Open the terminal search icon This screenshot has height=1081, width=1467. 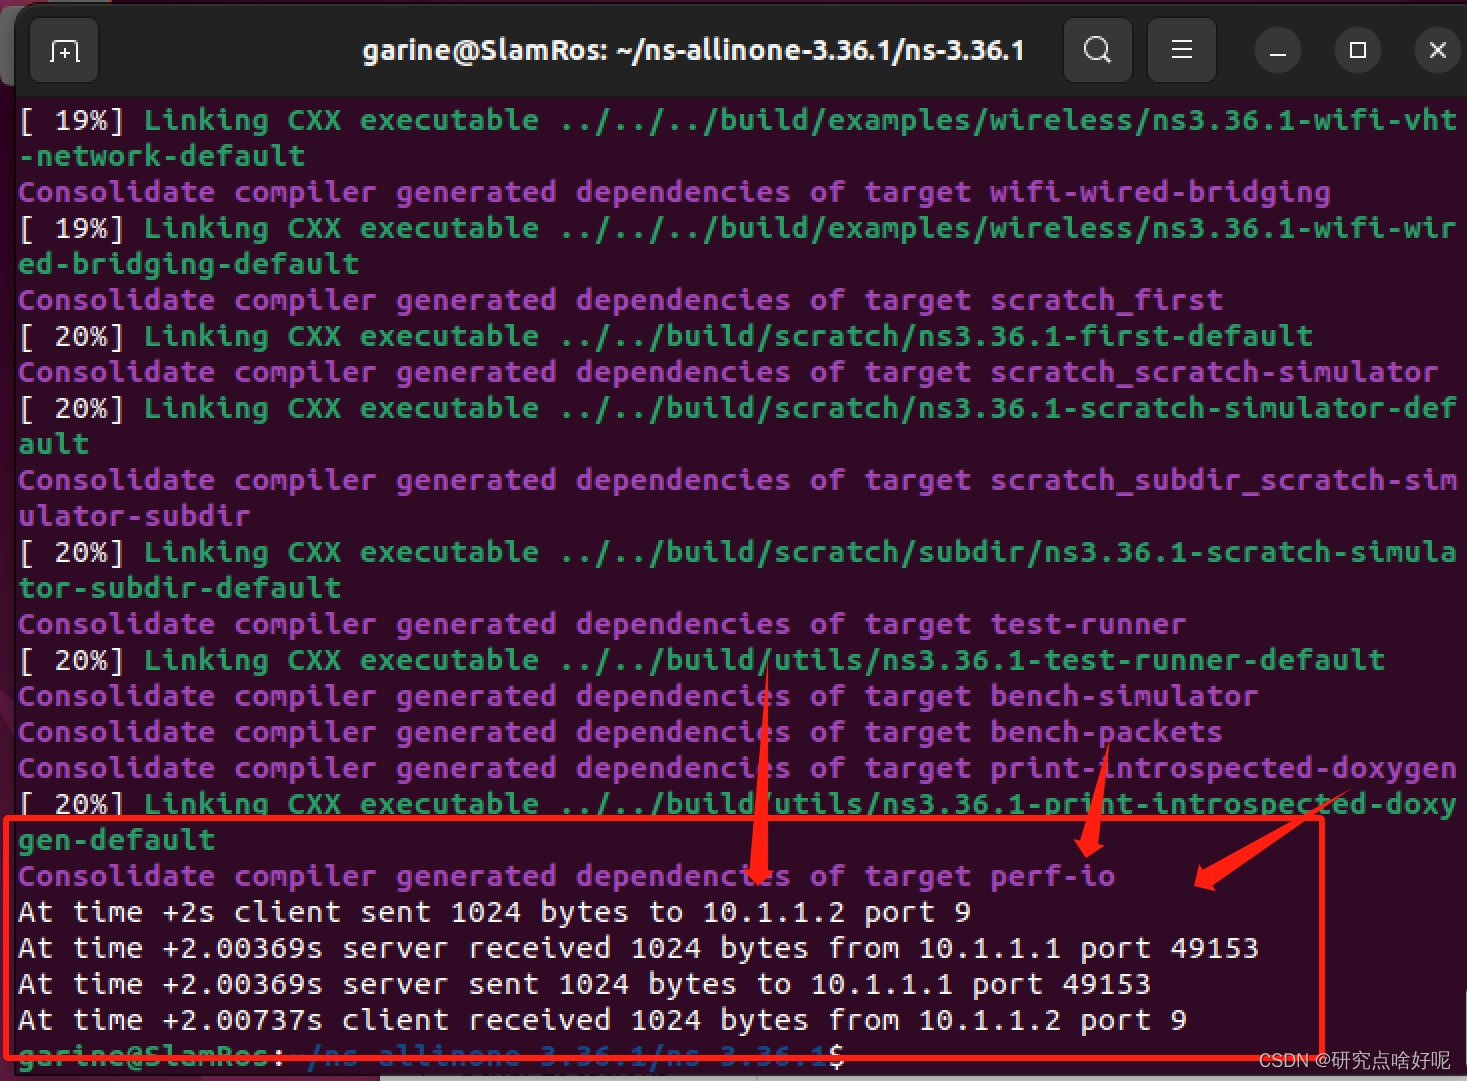coord(1097,50)
